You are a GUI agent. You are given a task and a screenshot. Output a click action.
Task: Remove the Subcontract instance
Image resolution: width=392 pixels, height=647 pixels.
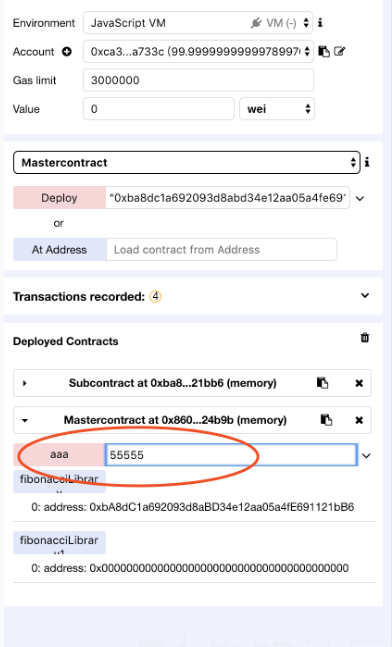point(359,383)
